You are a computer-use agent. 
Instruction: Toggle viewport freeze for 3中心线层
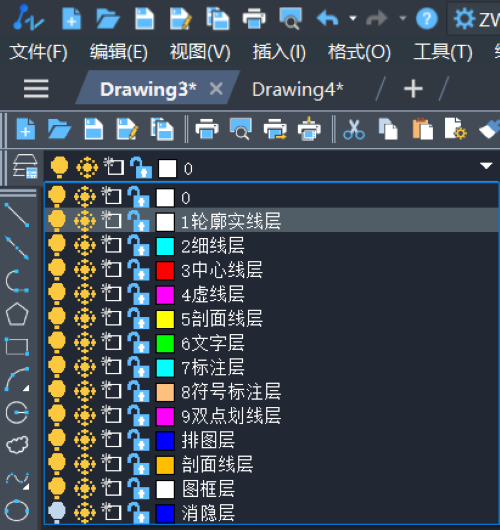point(112,269)
